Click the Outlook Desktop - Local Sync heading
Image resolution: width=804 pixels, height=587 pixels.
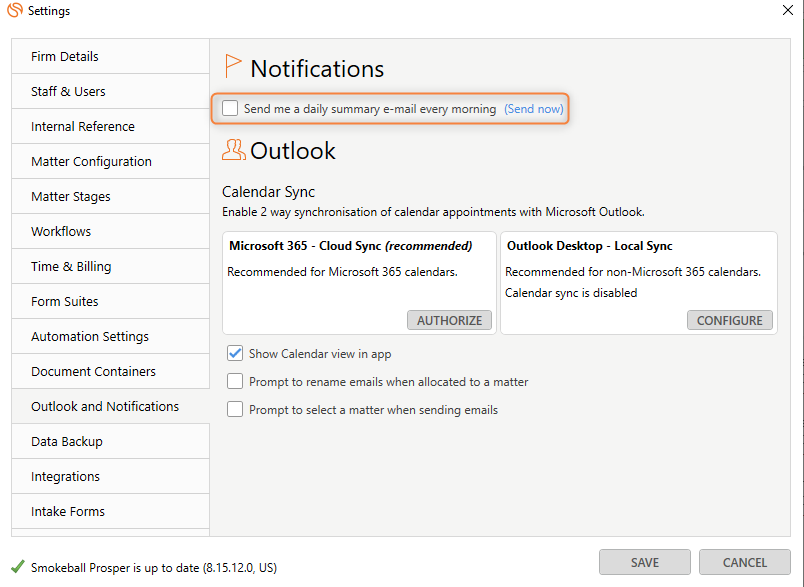point(589,246)
